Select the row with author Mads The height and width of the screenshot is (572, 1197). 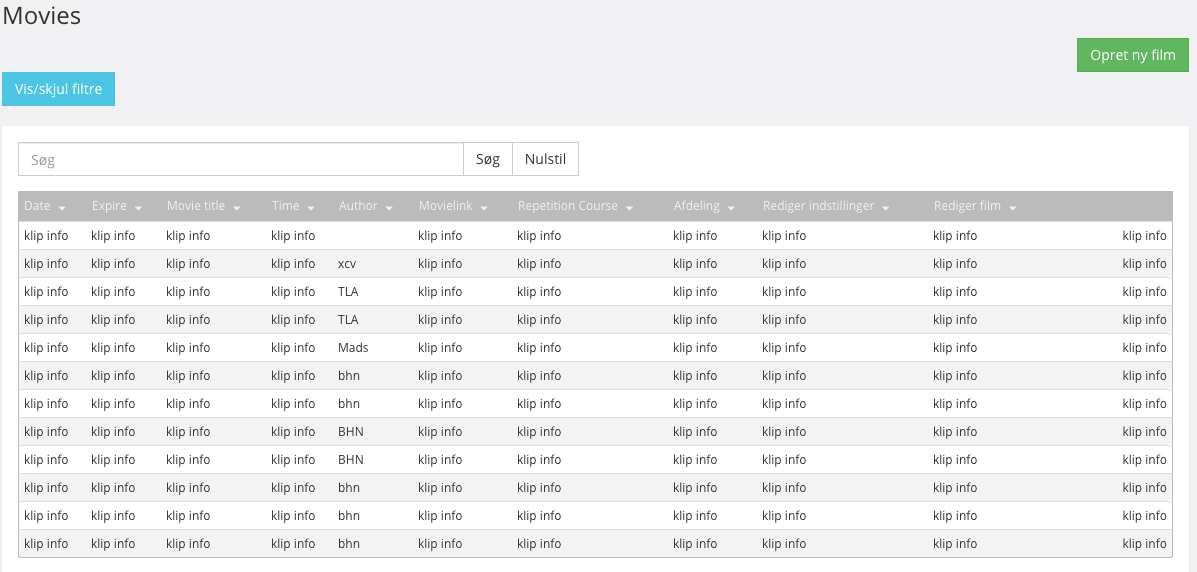[x=595, y=347]
